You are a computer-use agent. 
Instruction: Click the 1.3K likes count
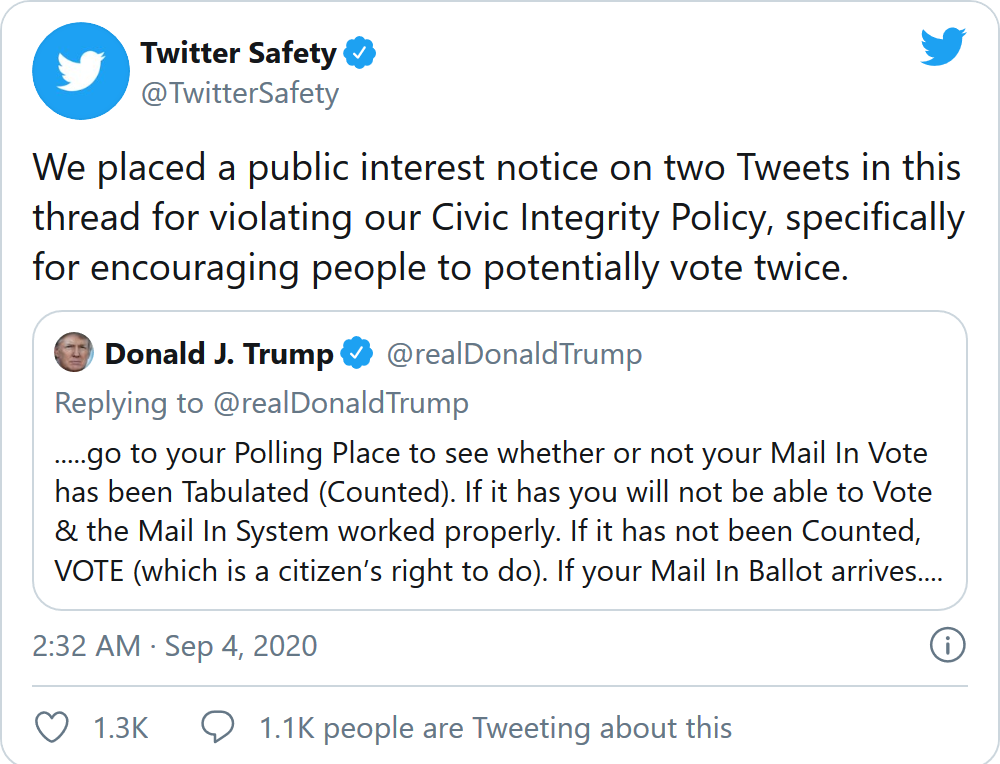click(x=121, y=728)
